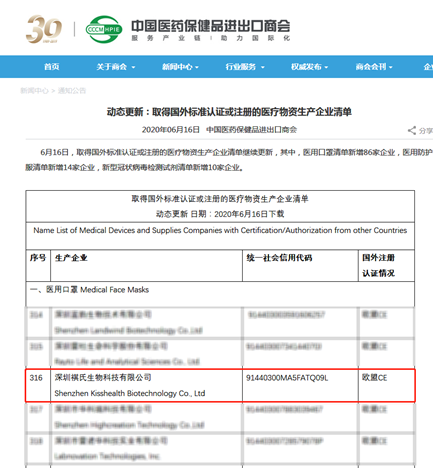Expand the 关于商会 dropdown menu
Screen dimensions: 433x468
pos(133,67)
